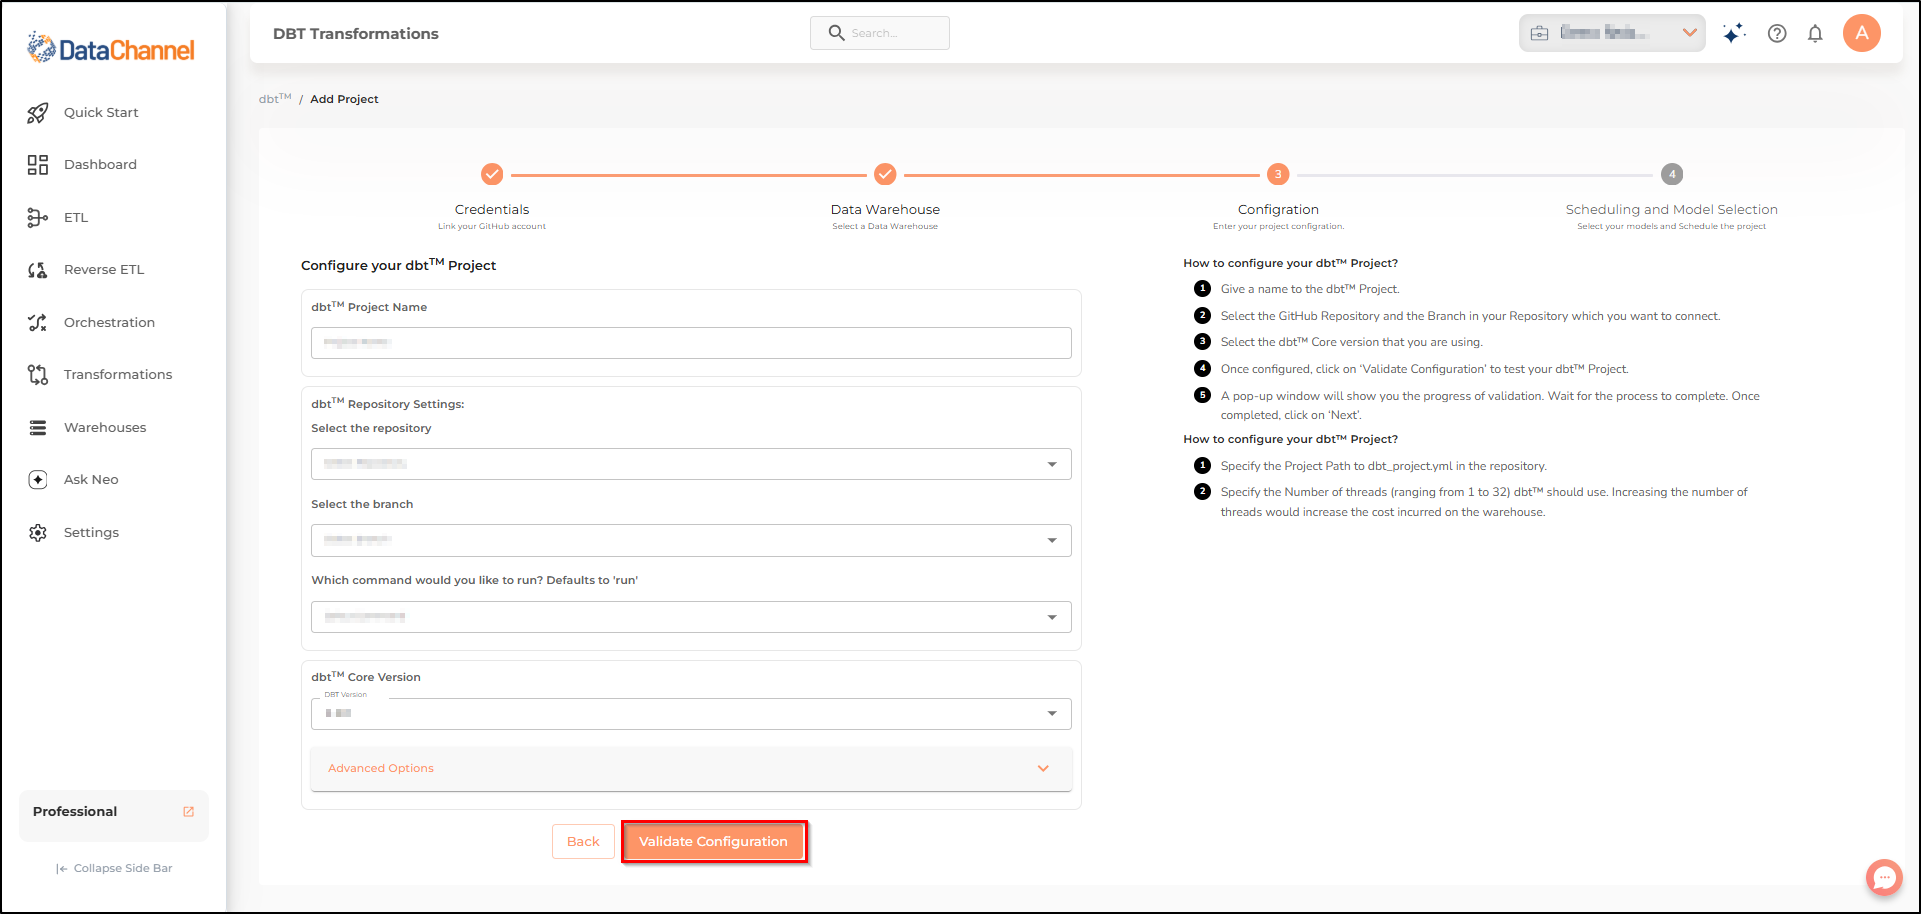Open Ask Neo assistant
The width and height of the screenshot is (1921, 914).
tap(91, 480)
